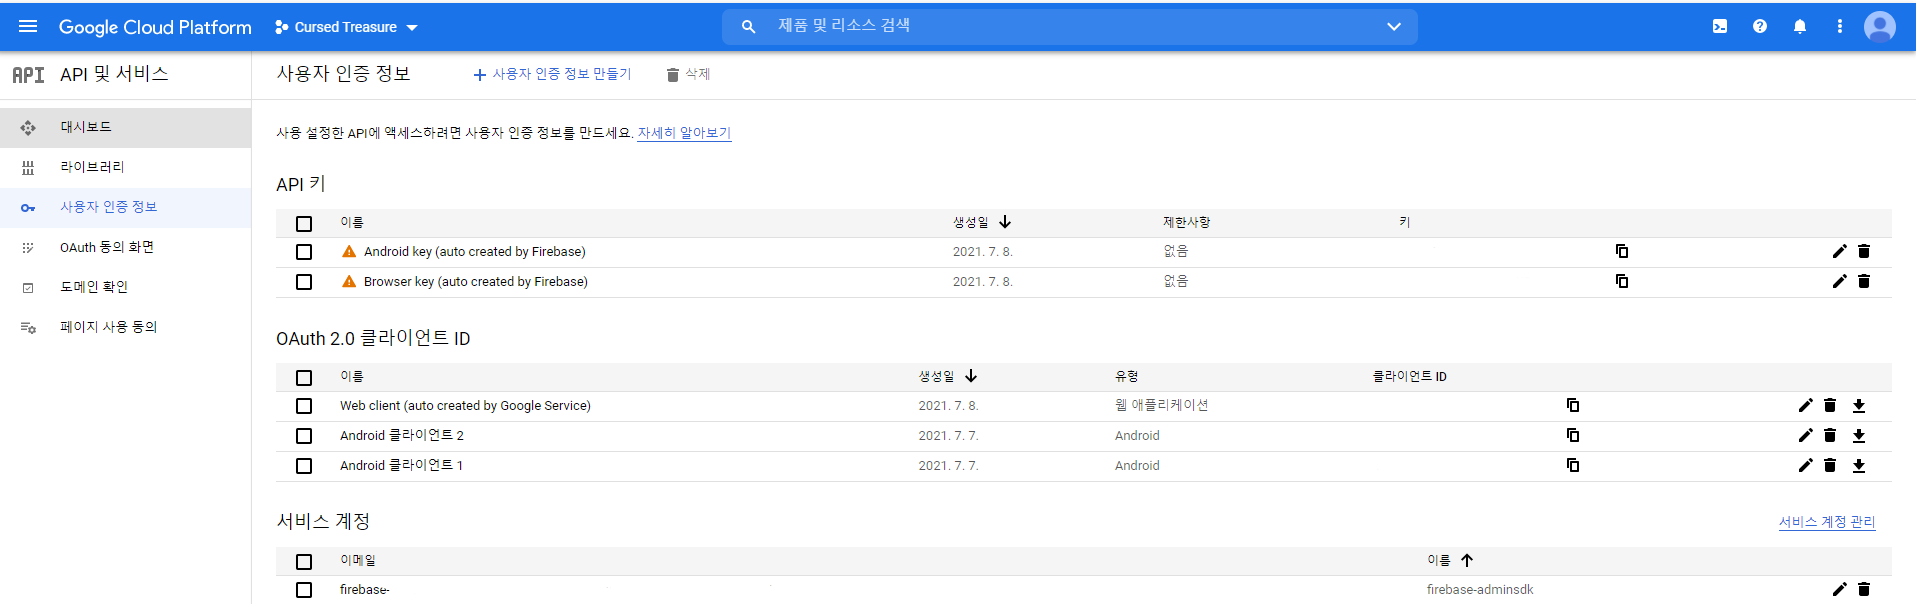Select all API keys header checkbox
Screen dimensions: 1916x604
coord(304,223)
